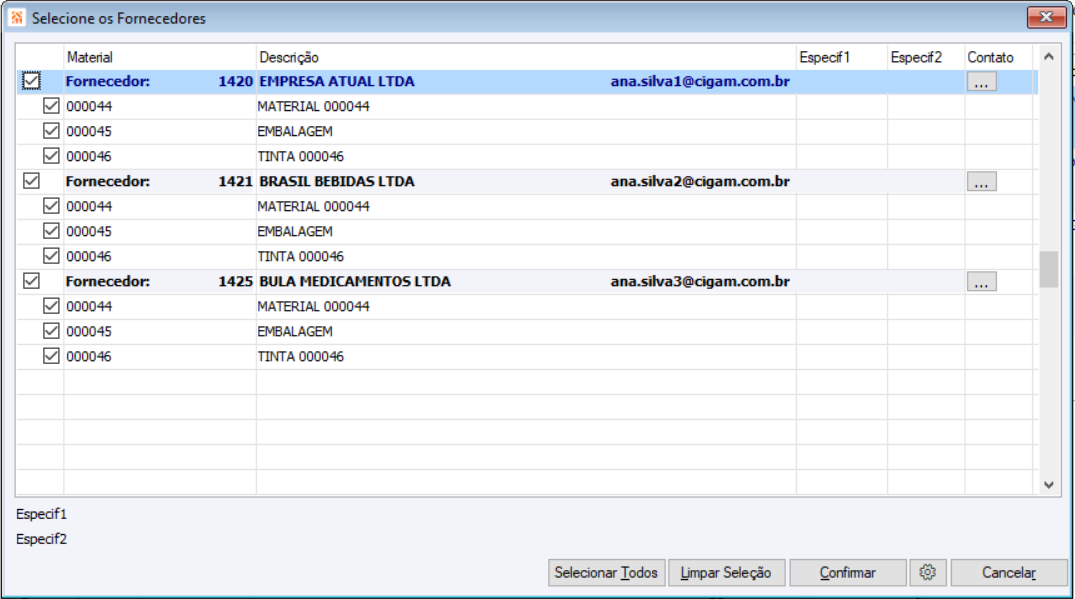Uncheck material 000044 under BULA MEDICAMENTOS LTDA
Viewport: 1075px width, 599px height.
click(51, 306)
